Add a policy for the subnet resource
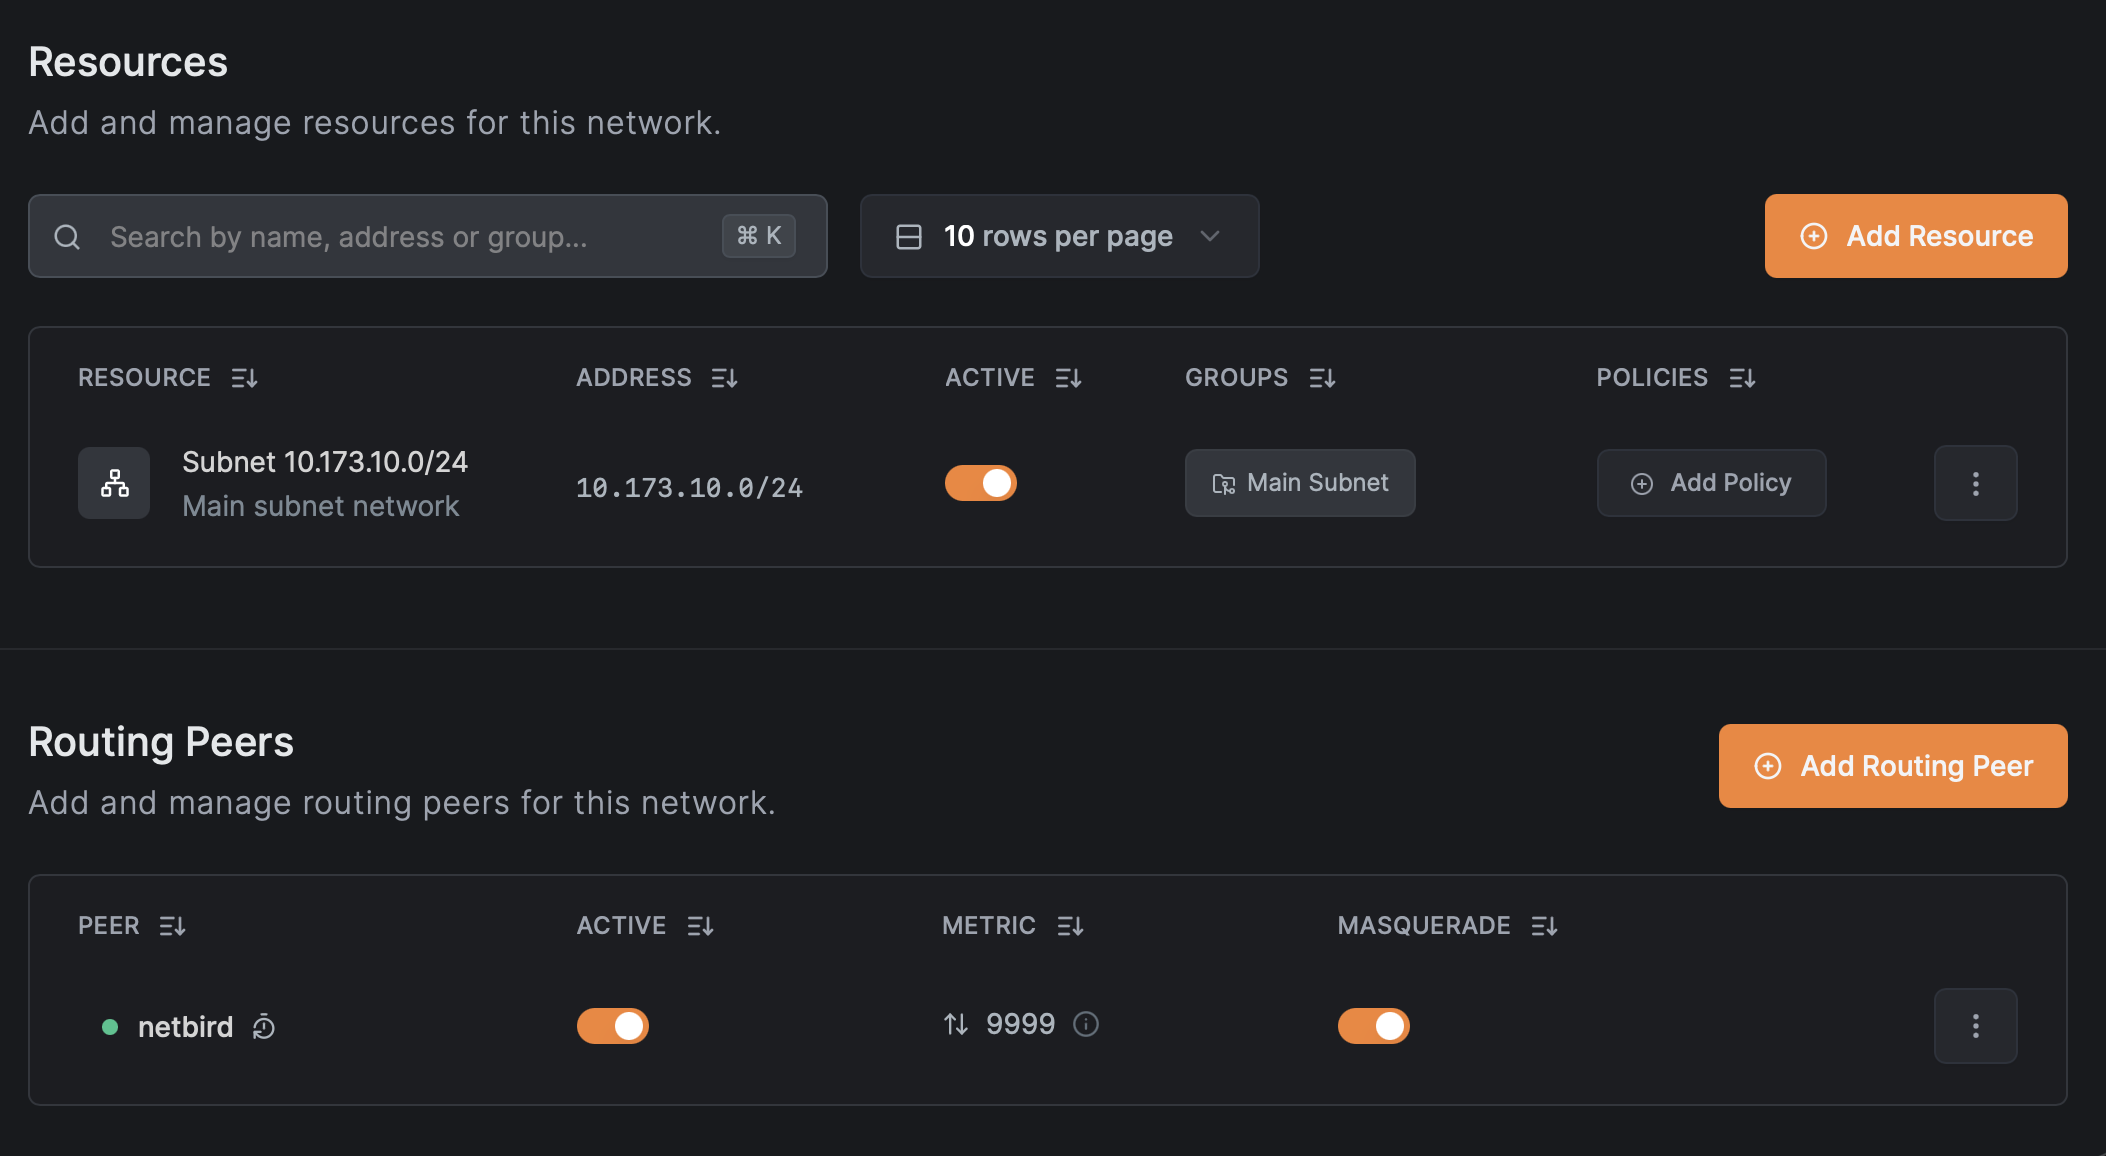Image resolution: width=2106 pixels, height=1156 pixels. coord(1711,482)
